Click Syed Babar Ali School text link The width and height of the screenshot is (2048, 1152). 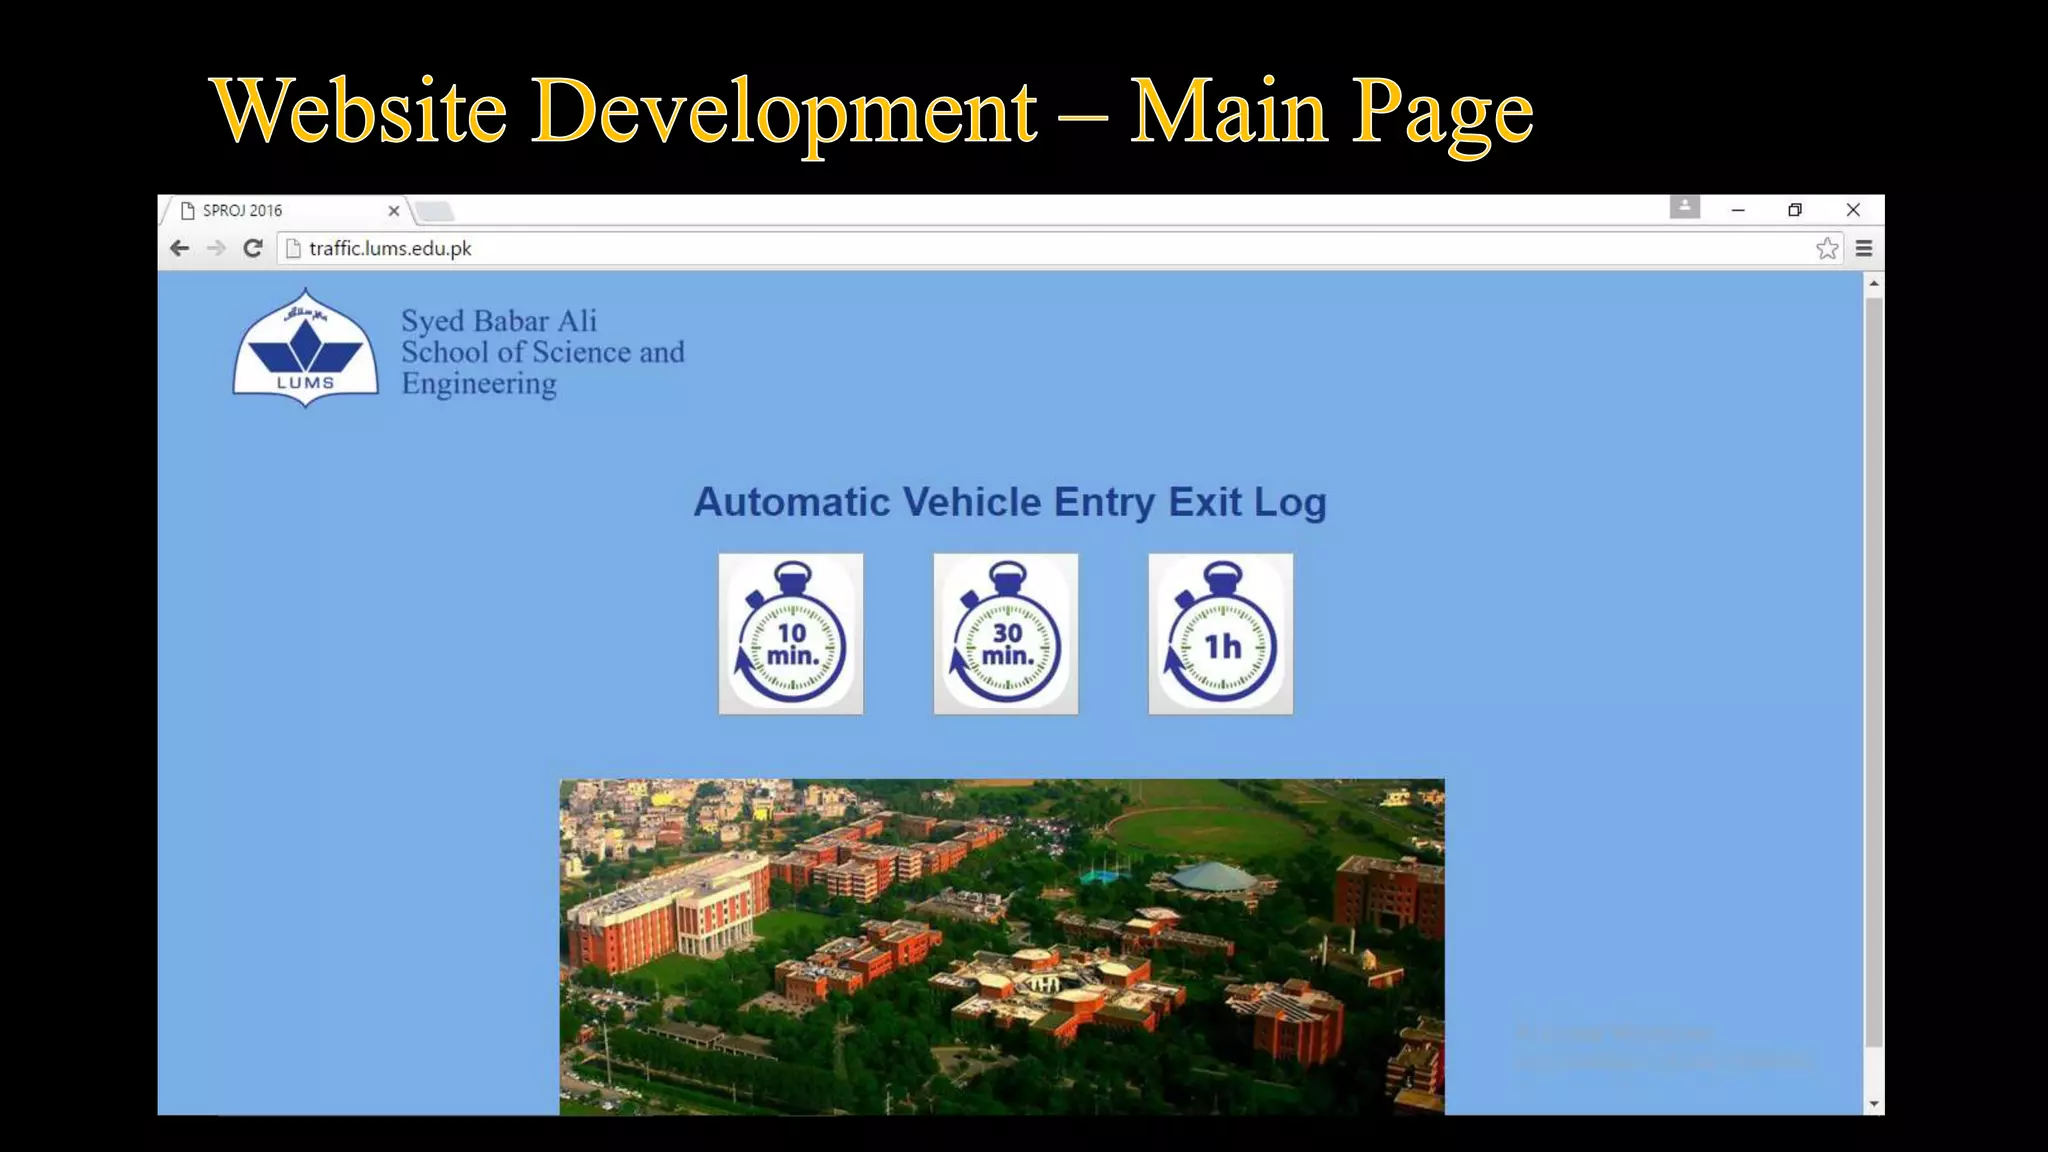click(x=542, y=352)
